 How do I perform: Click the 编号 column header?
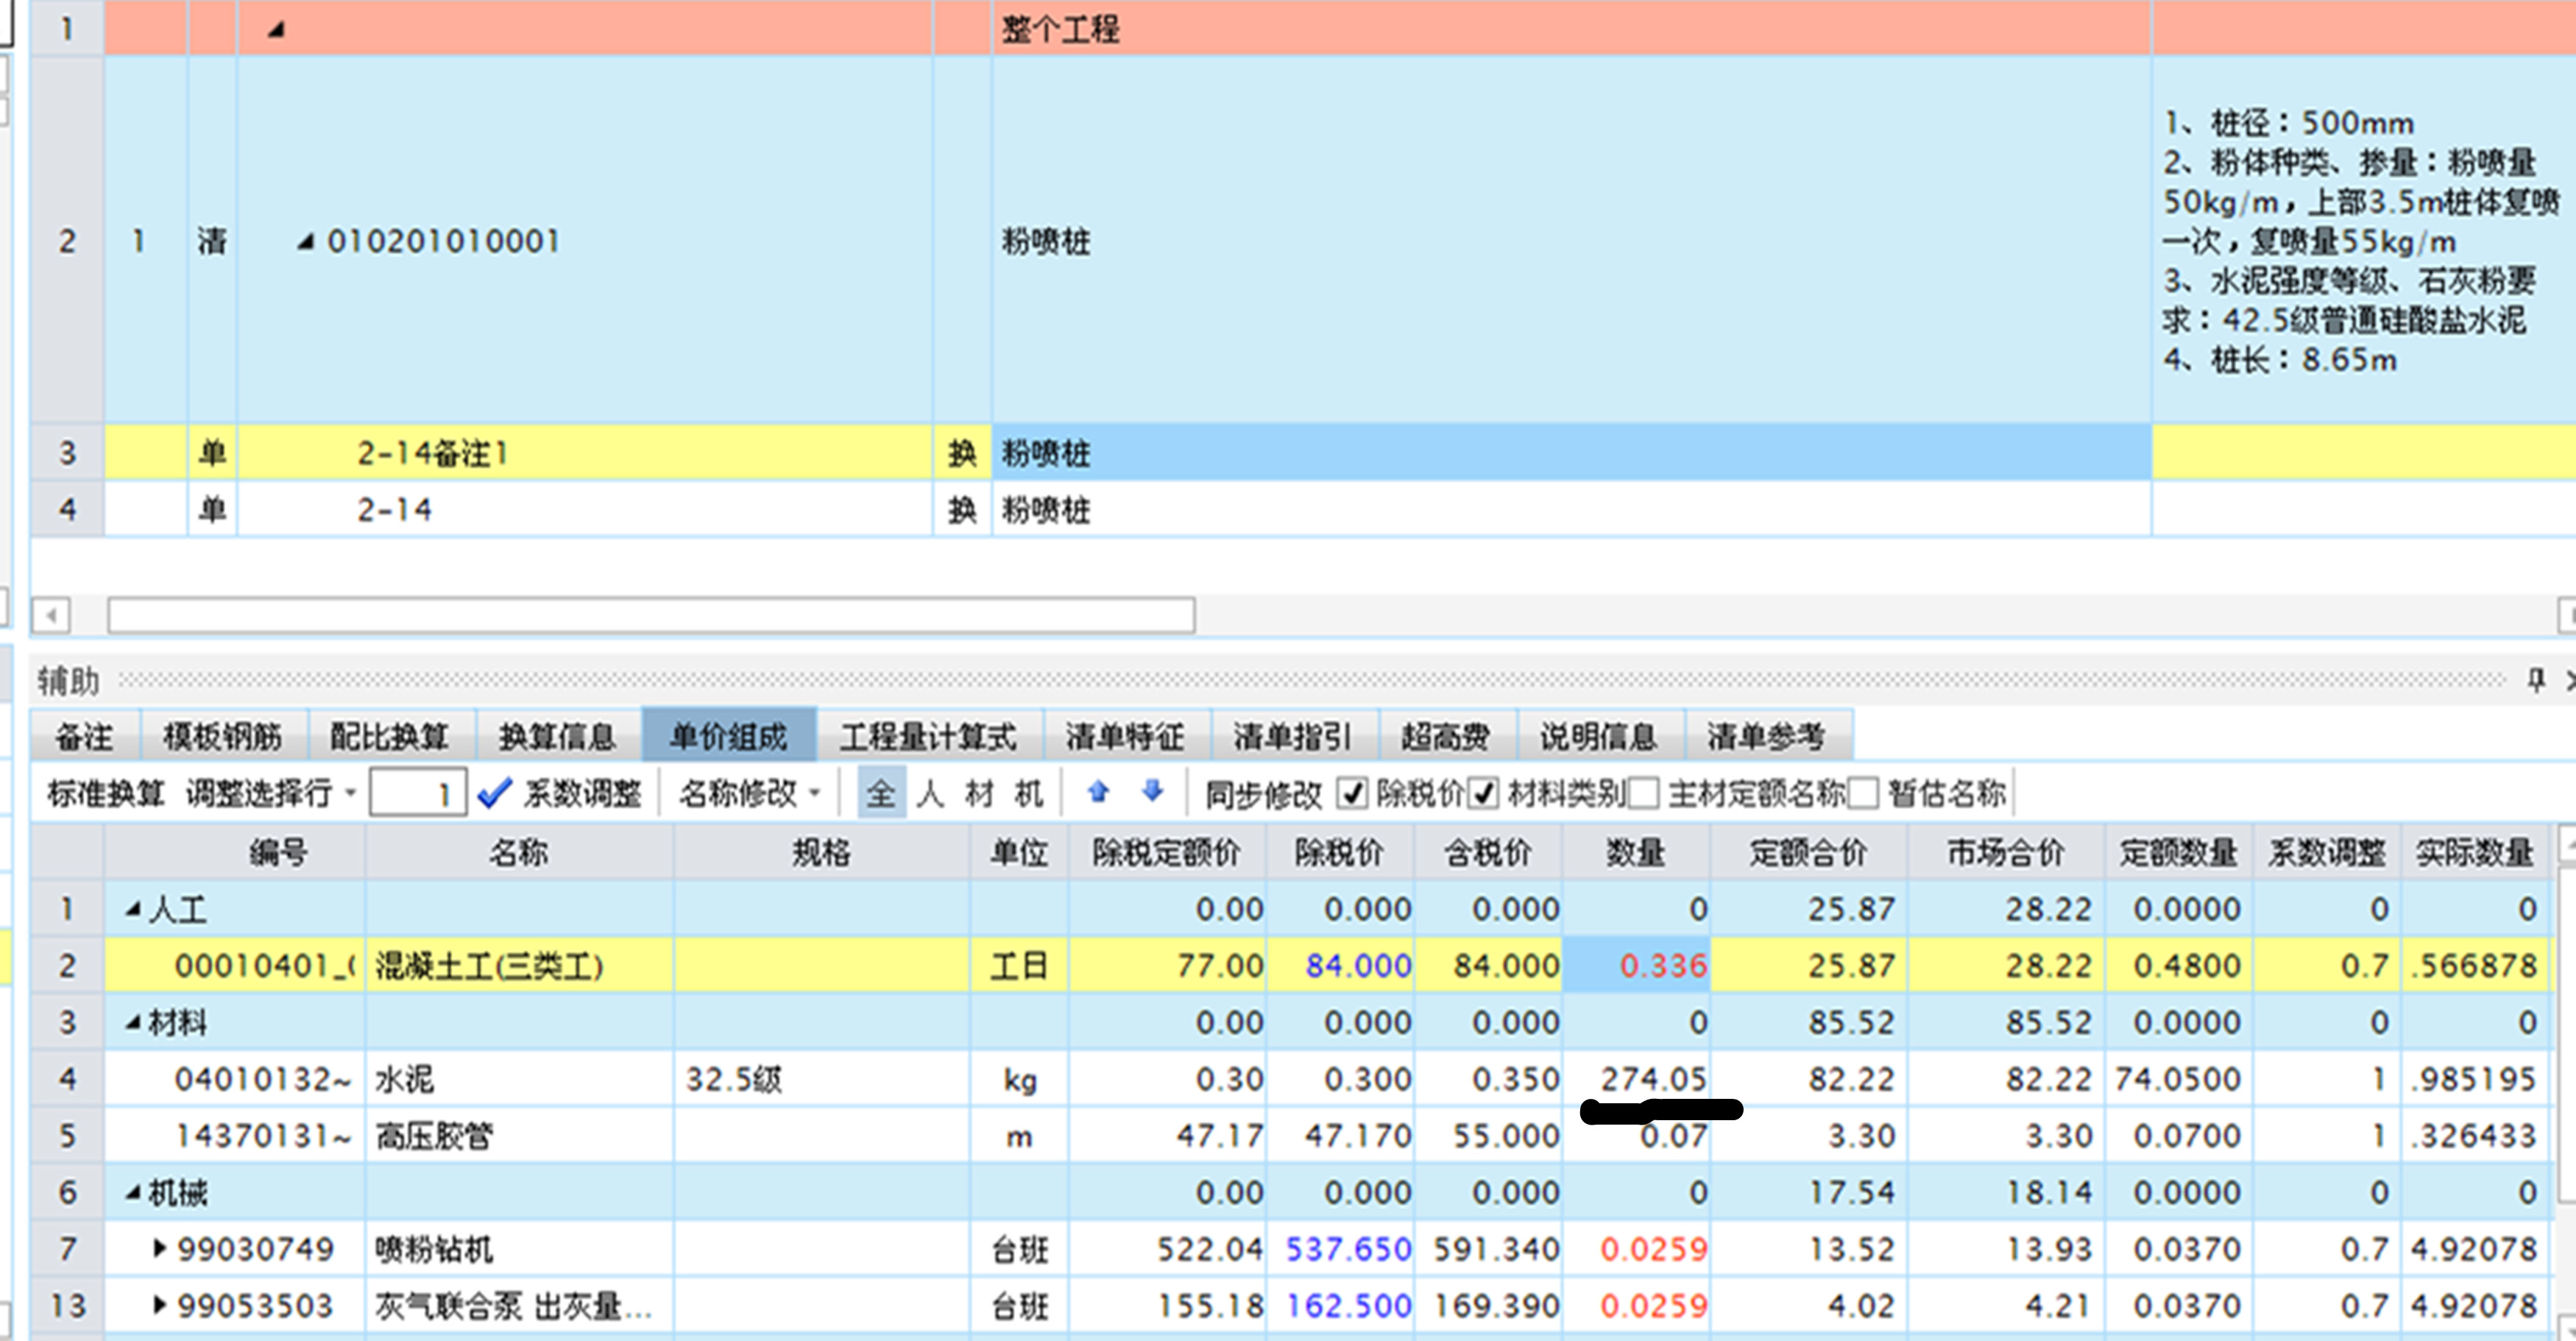234,853
